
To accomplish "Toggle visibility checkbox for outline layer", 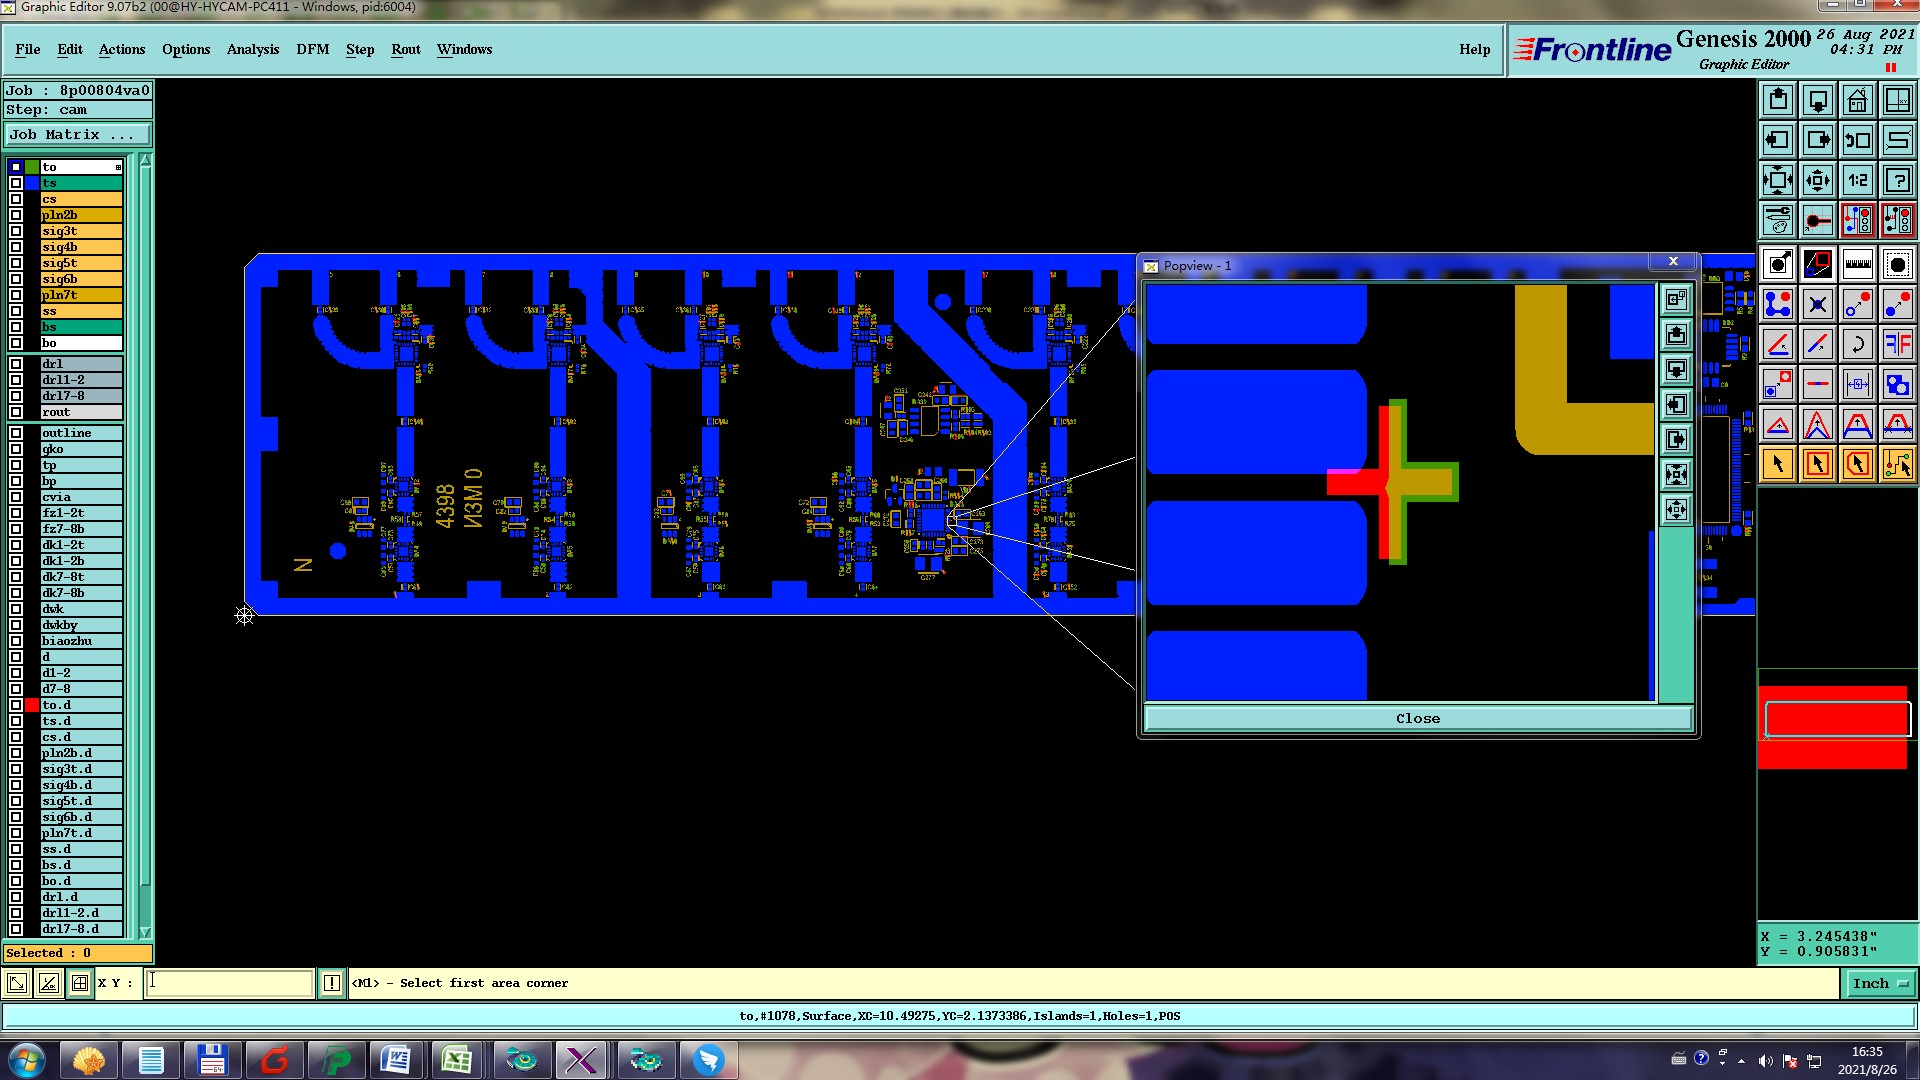I will (x=16, y=433).
